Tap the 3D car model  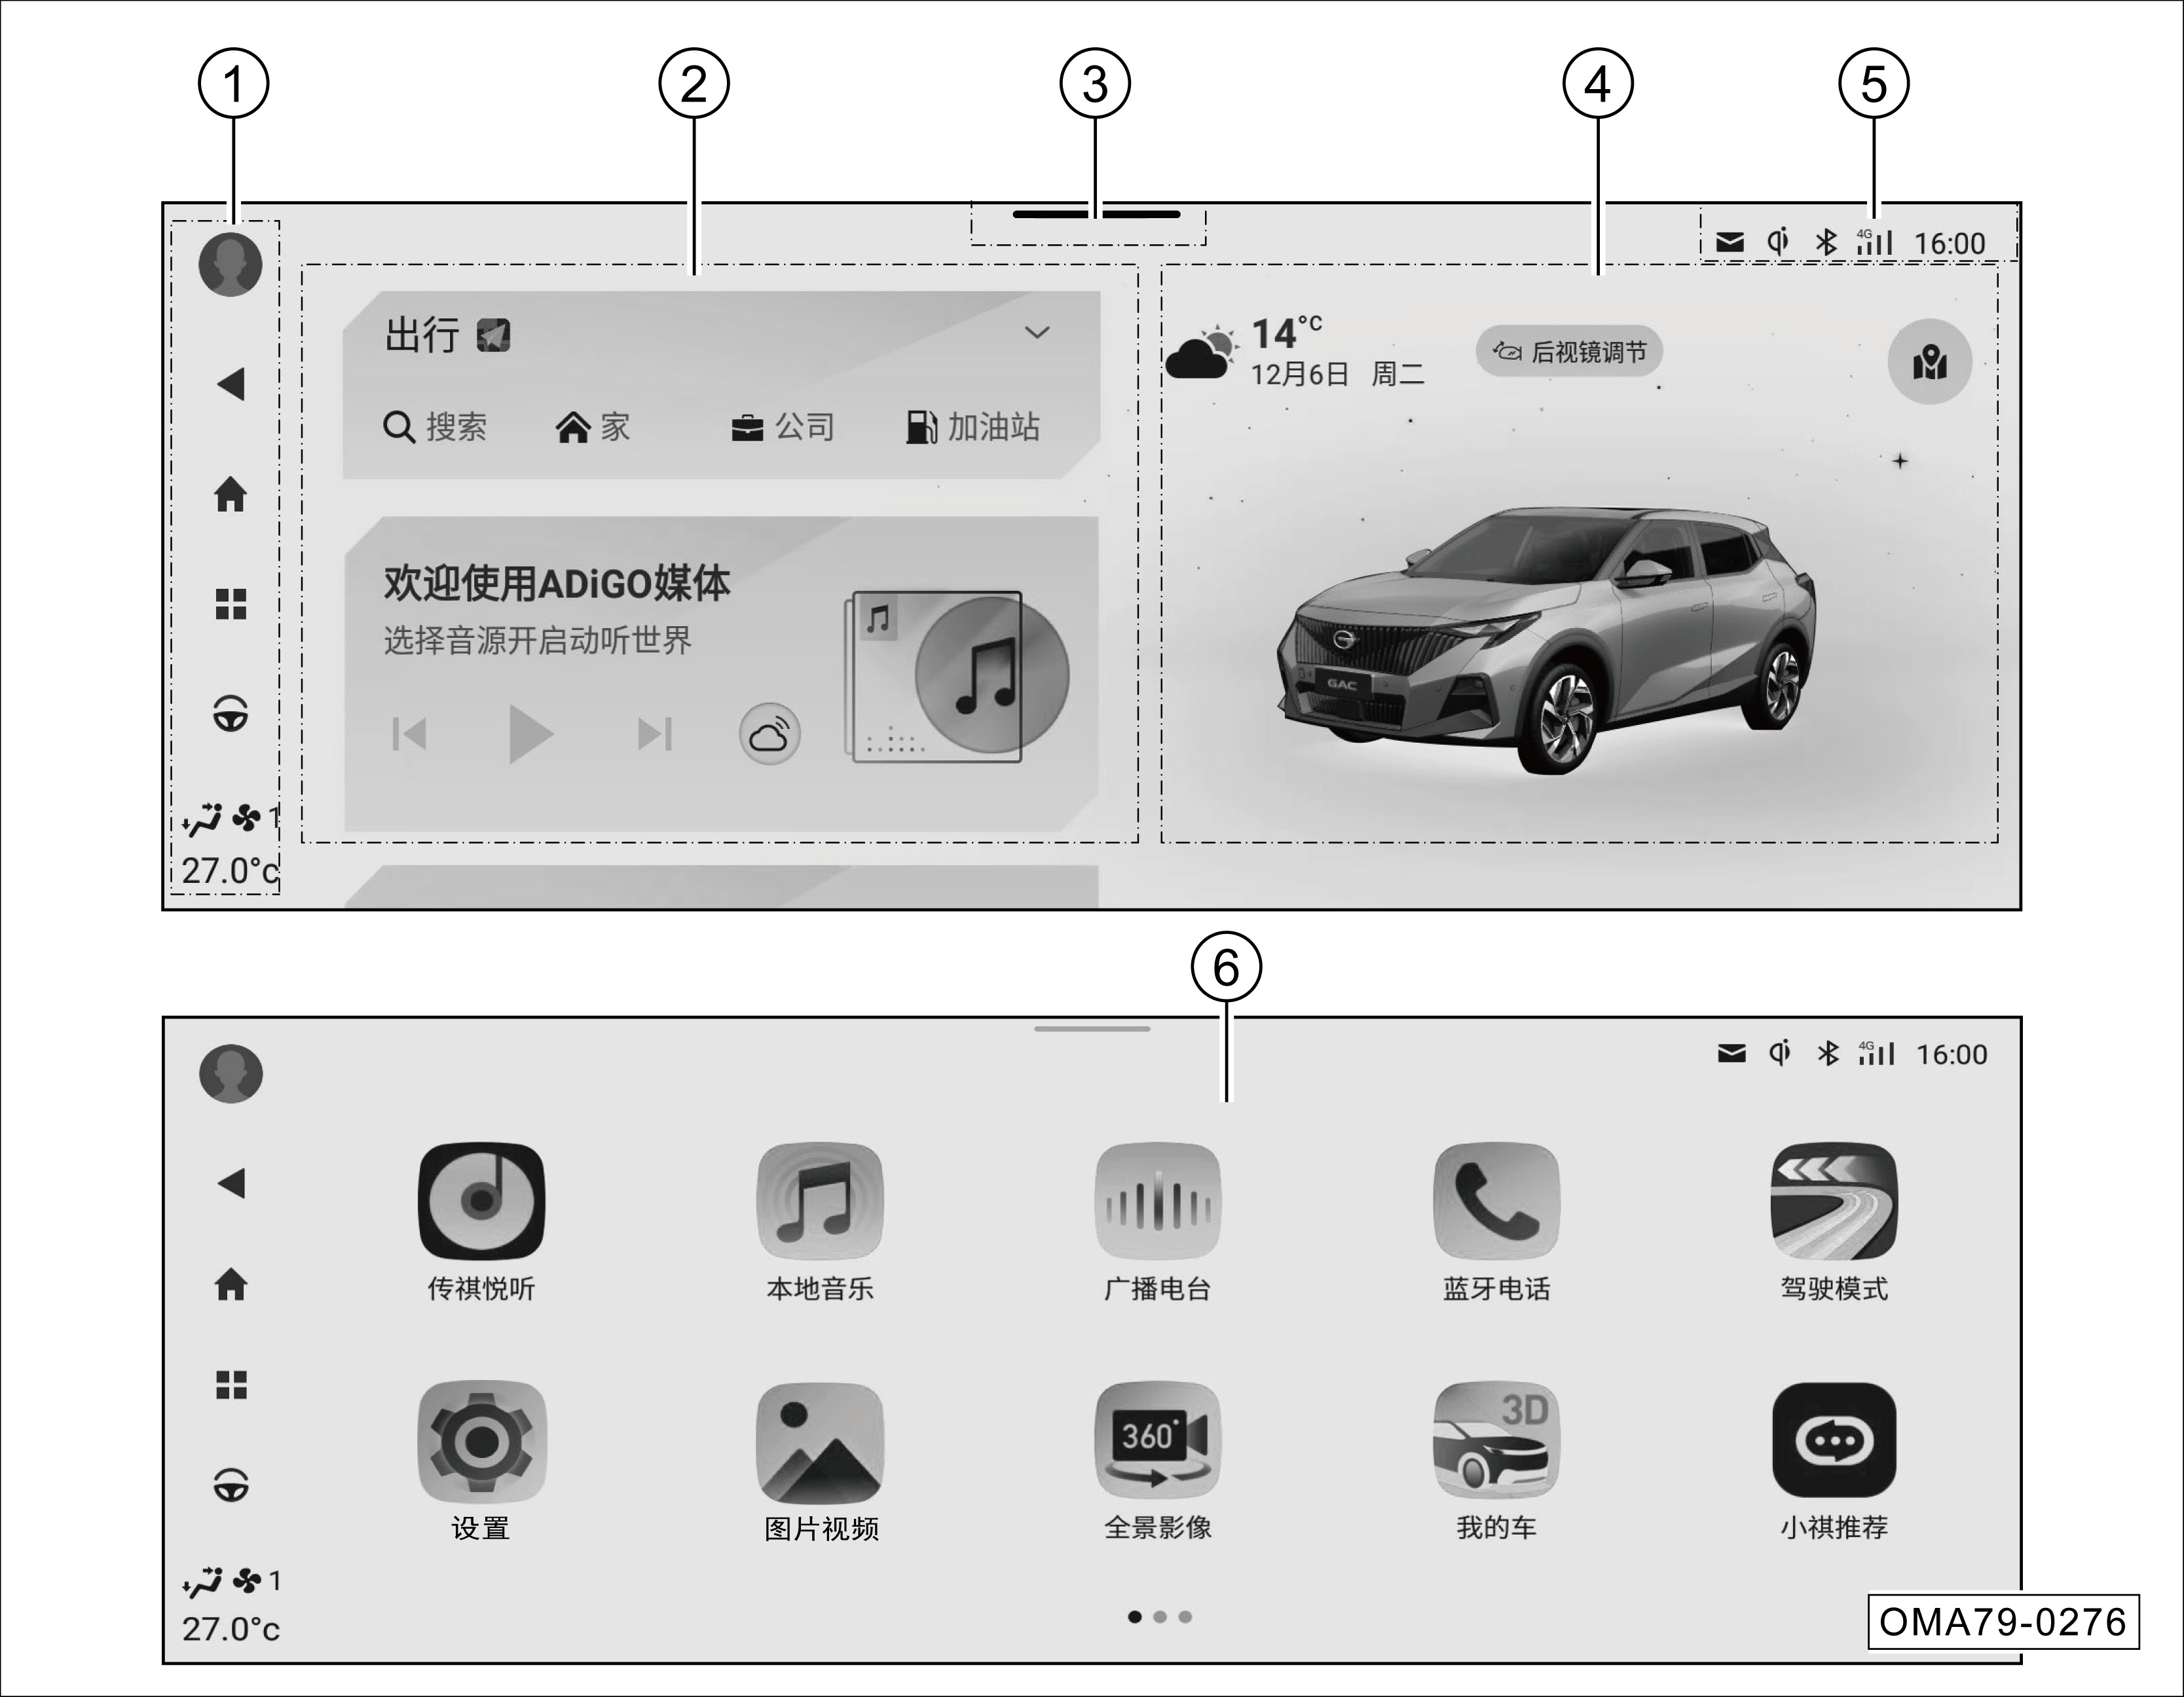click(1547, 640)
